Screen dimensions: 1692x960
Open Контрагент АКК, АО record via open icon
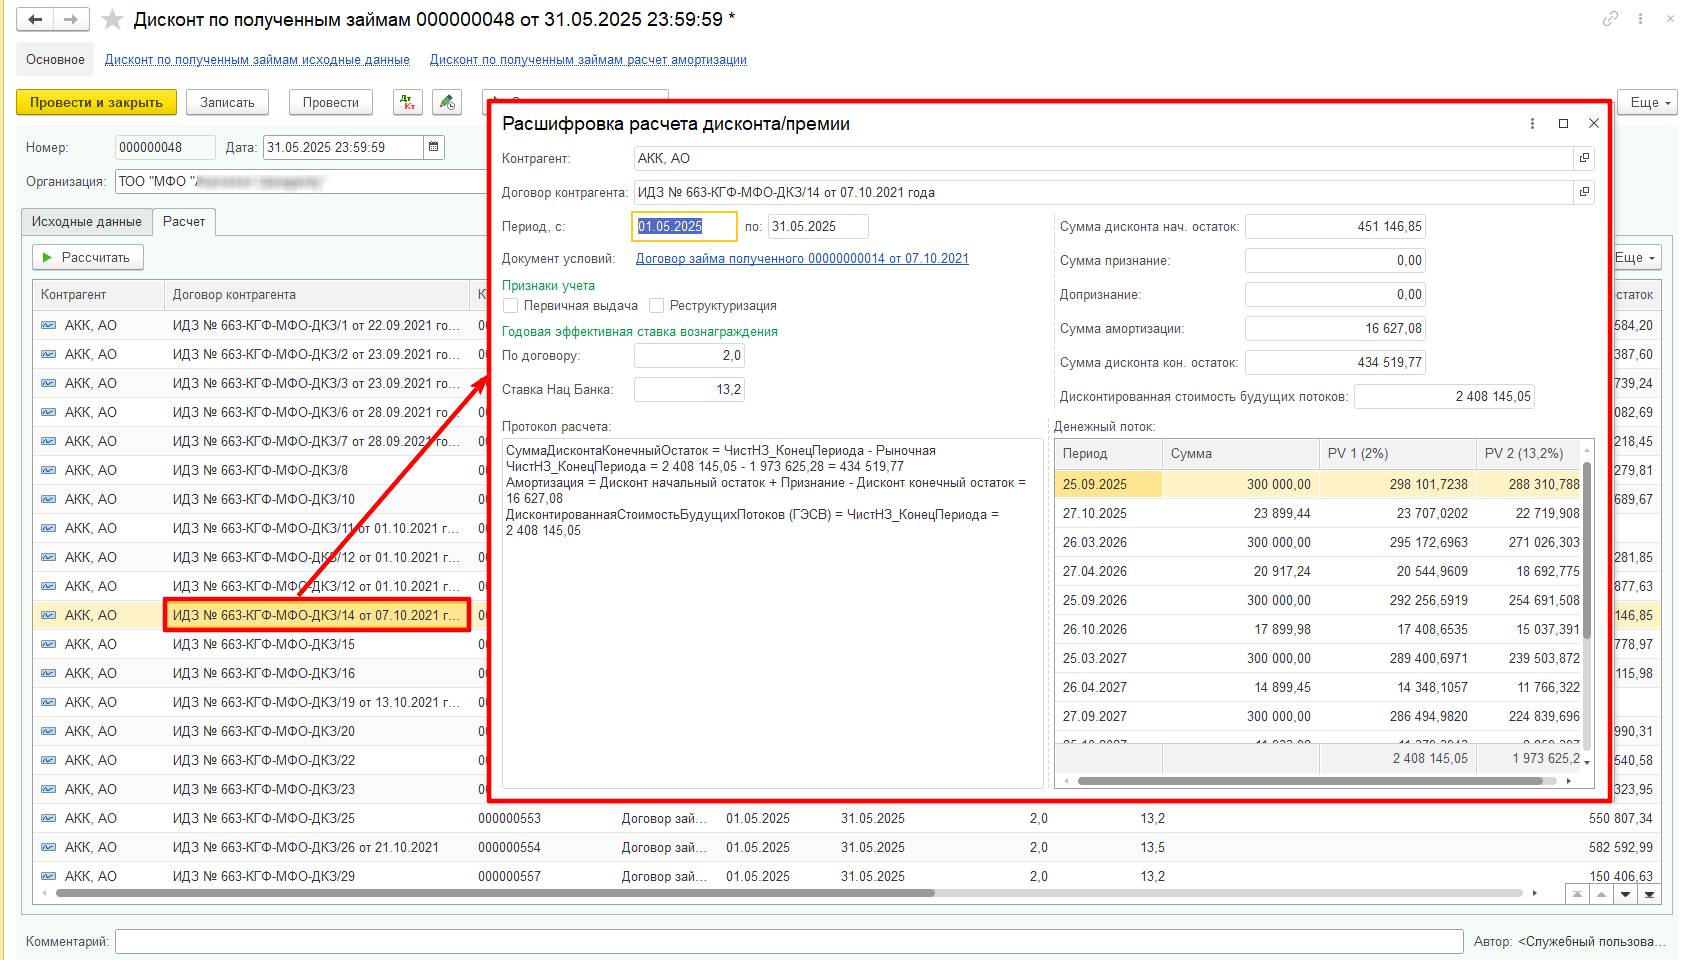1584,158
